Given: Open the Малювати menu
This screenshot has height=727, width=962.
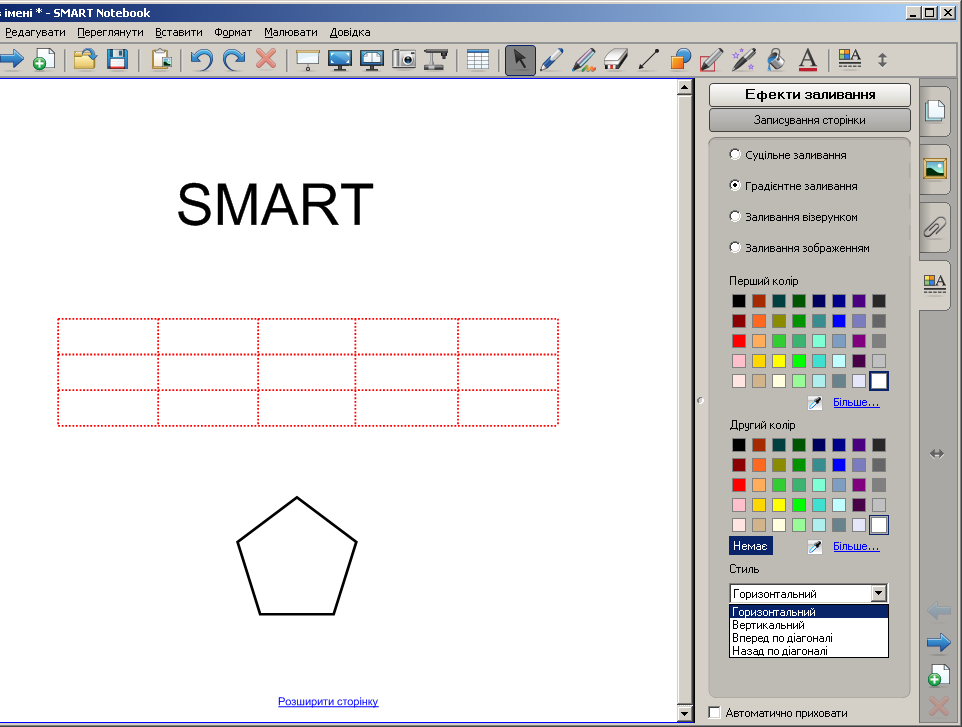Looking at the screenshot, I should coord(291,32).
